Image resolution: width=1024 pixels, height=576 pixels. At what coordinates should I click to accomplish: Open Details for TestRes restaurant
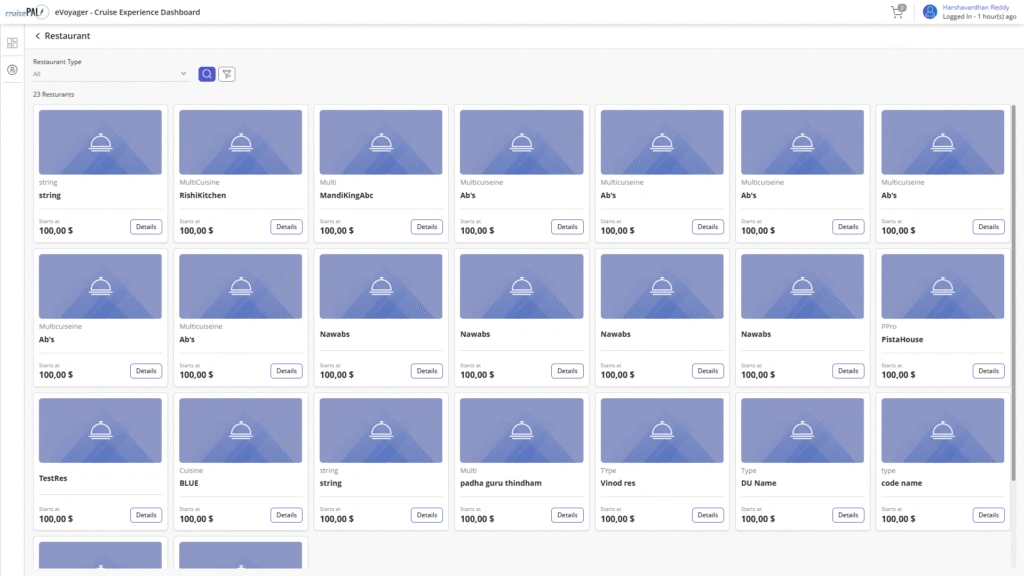point(146,515)
